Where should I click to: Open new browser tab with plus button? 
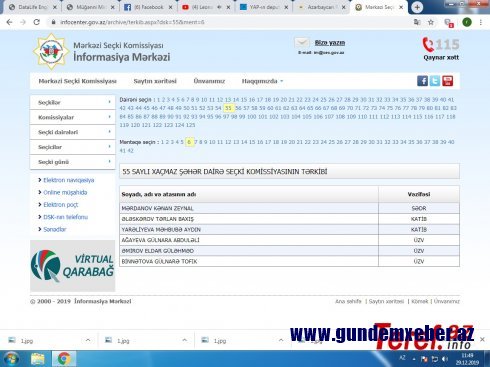tap(417, 7)
